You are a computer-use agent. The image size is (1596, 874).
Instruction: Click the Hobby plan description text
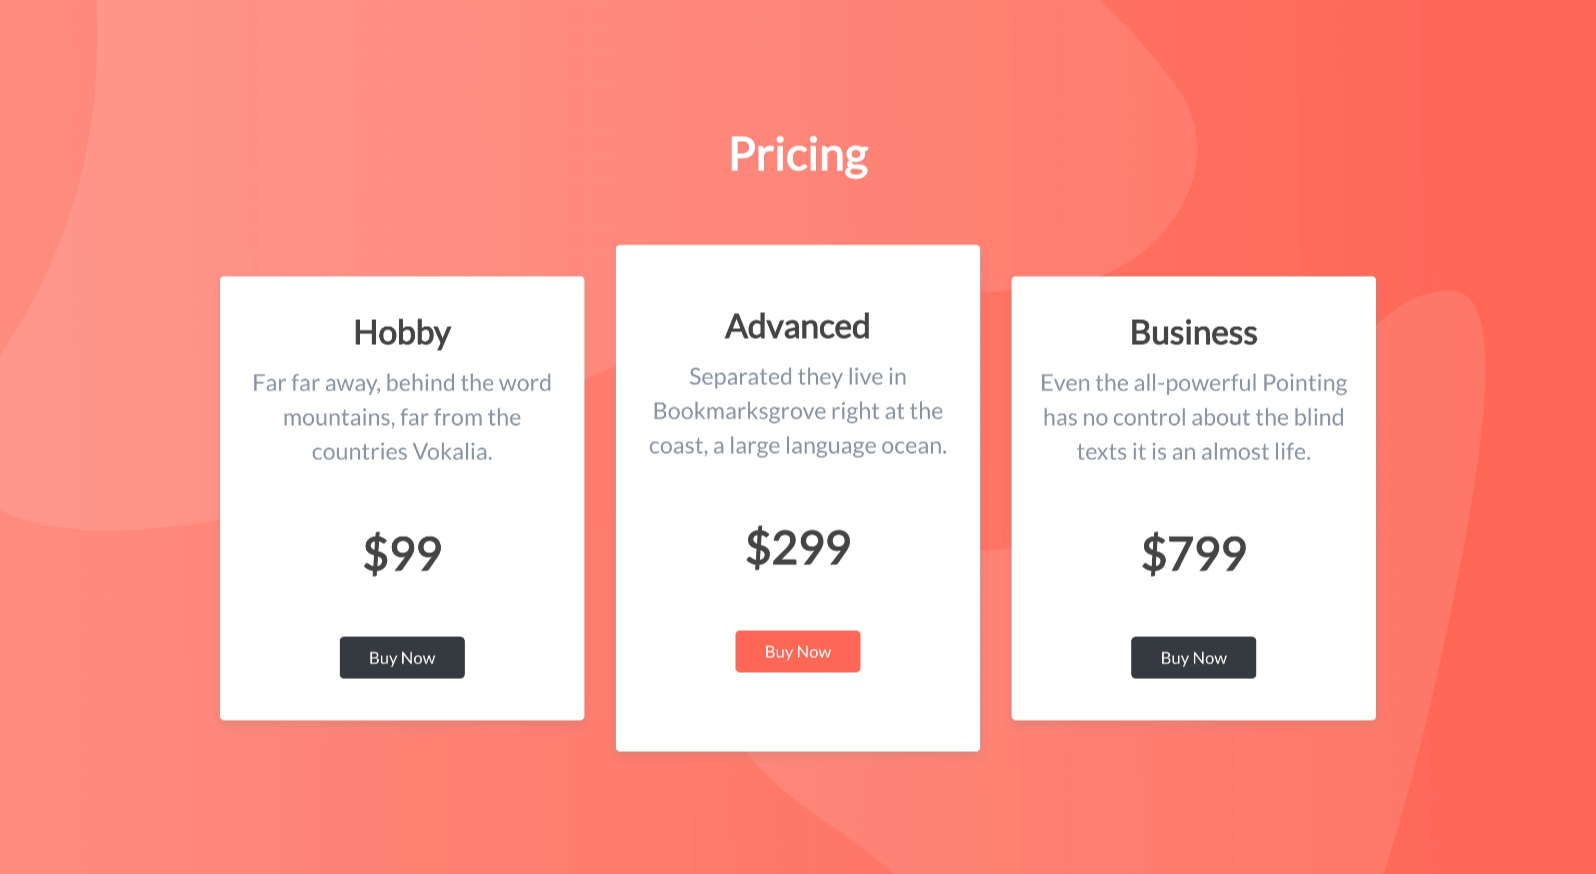402,417
